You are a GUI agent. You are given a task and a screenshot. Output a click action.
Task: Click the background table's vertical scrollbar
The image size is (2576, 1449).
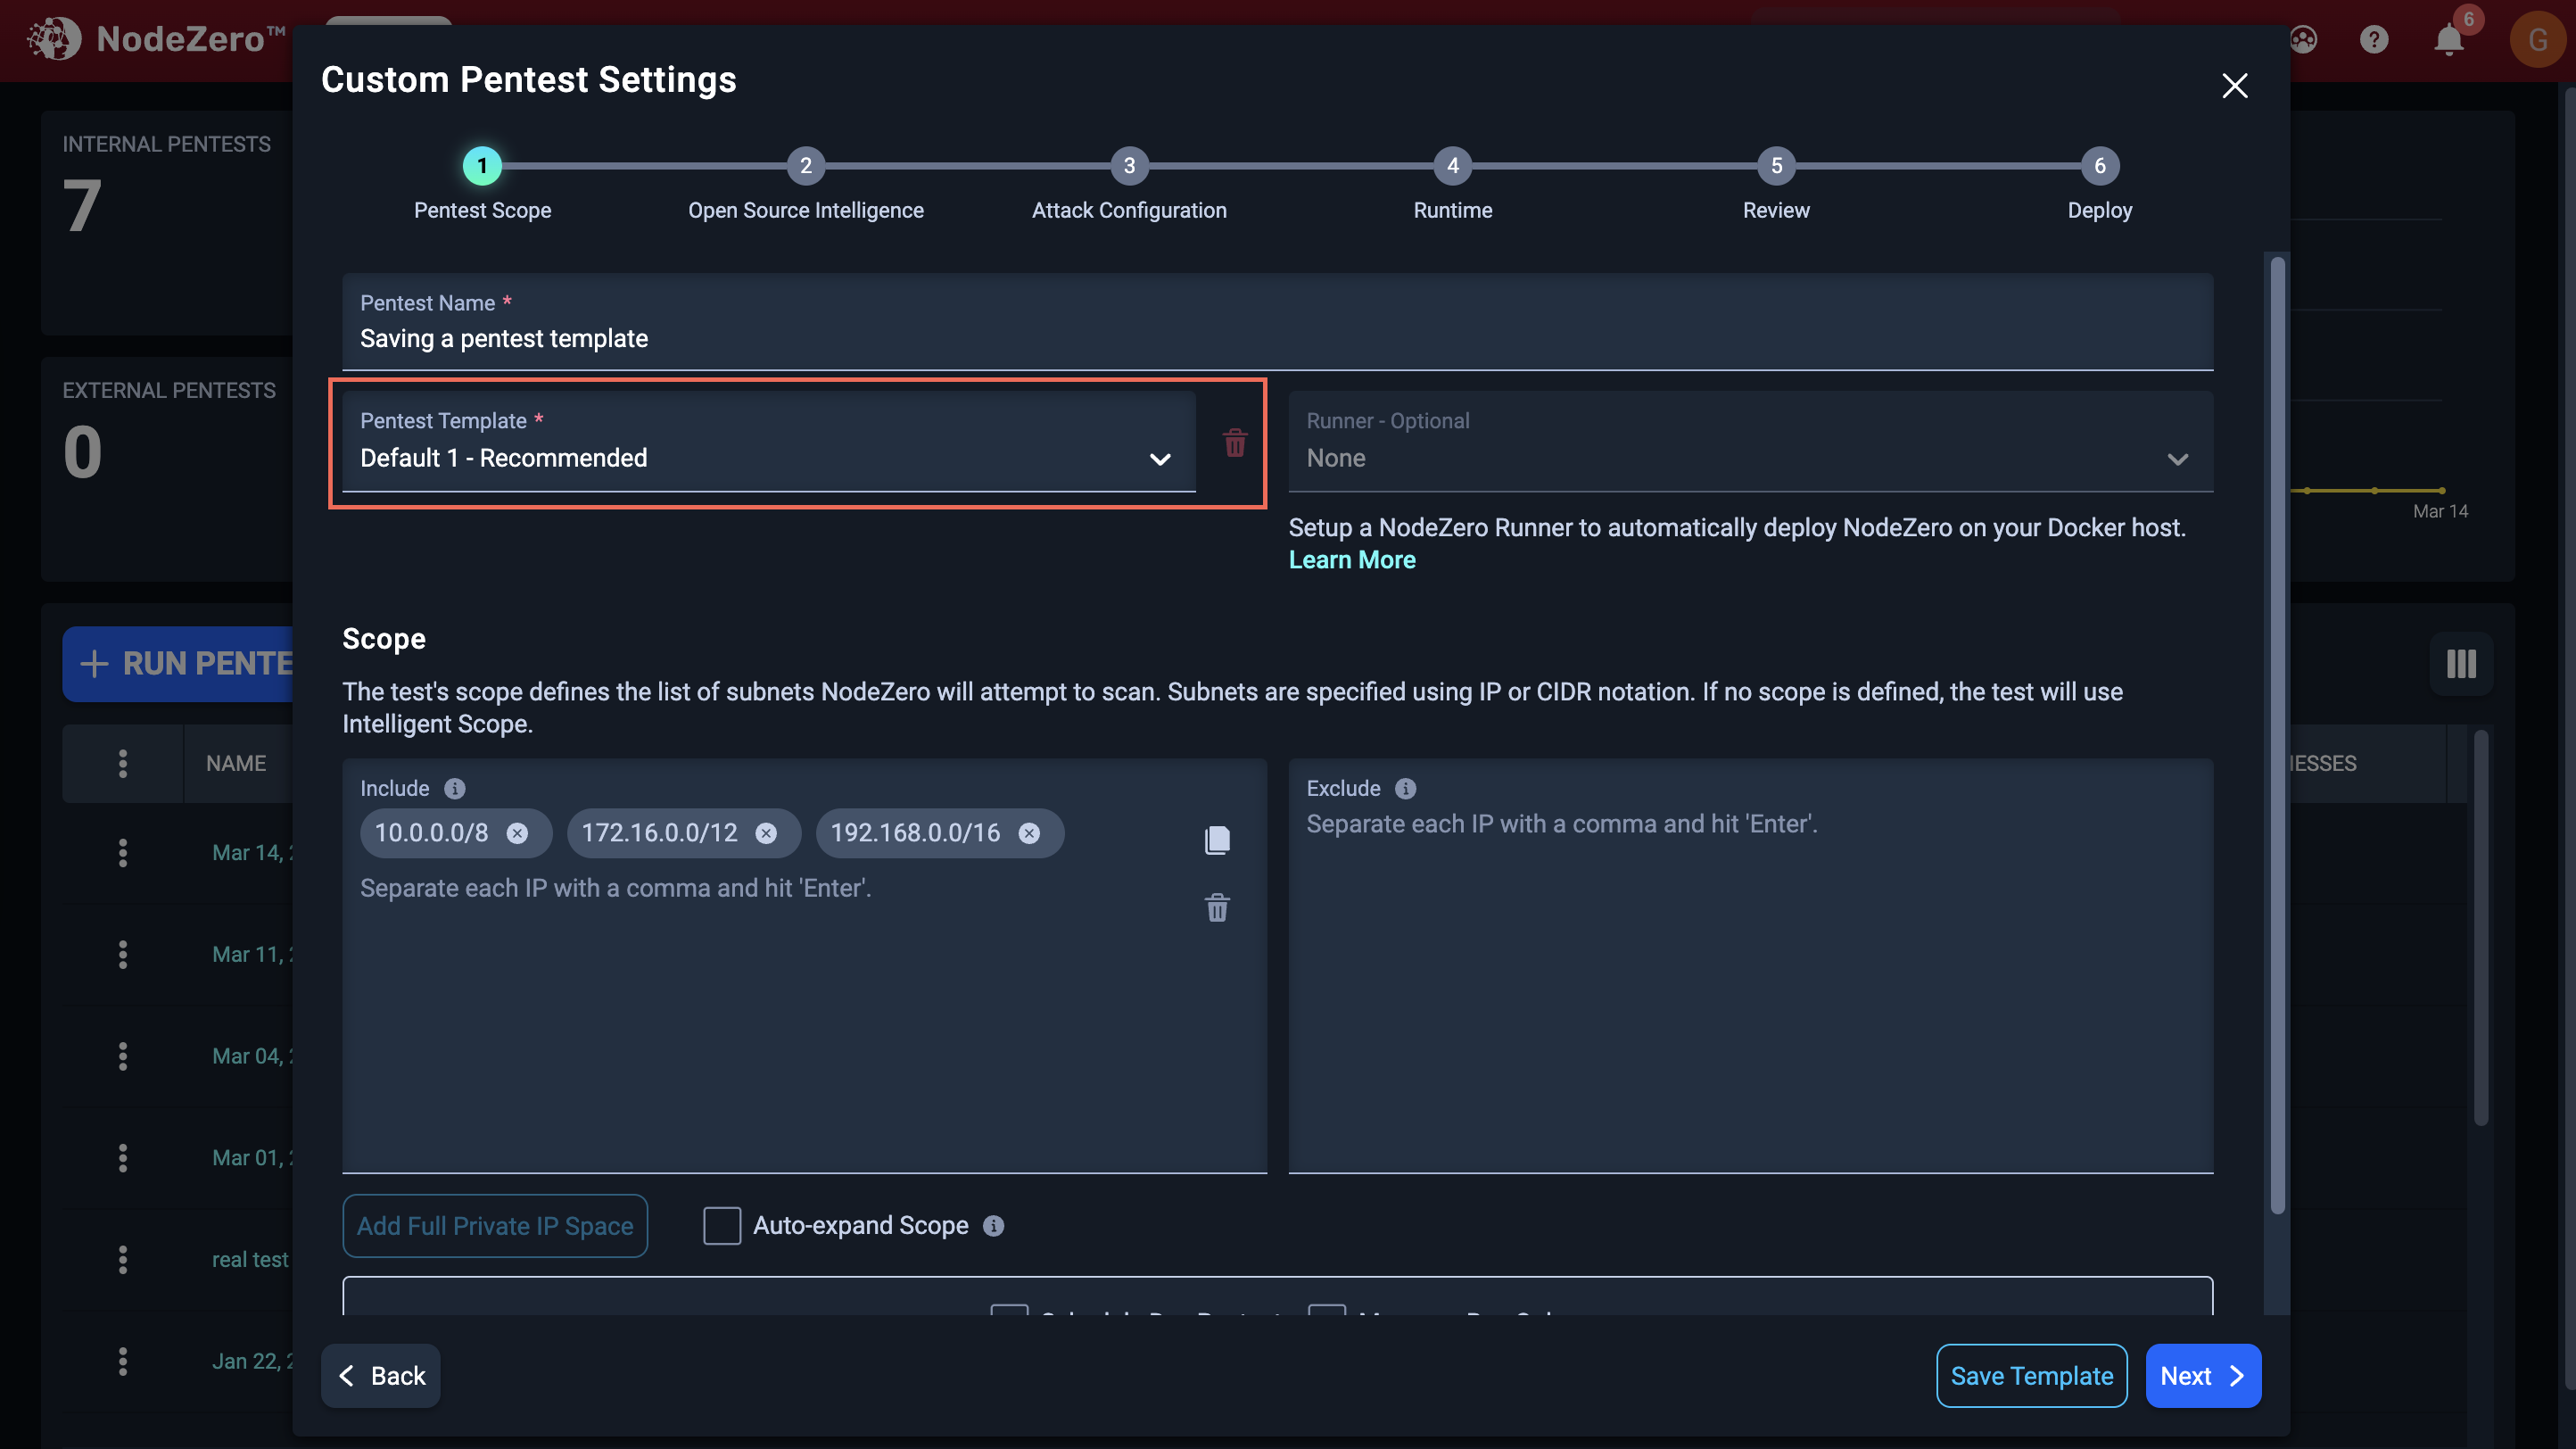(2480, 928)
